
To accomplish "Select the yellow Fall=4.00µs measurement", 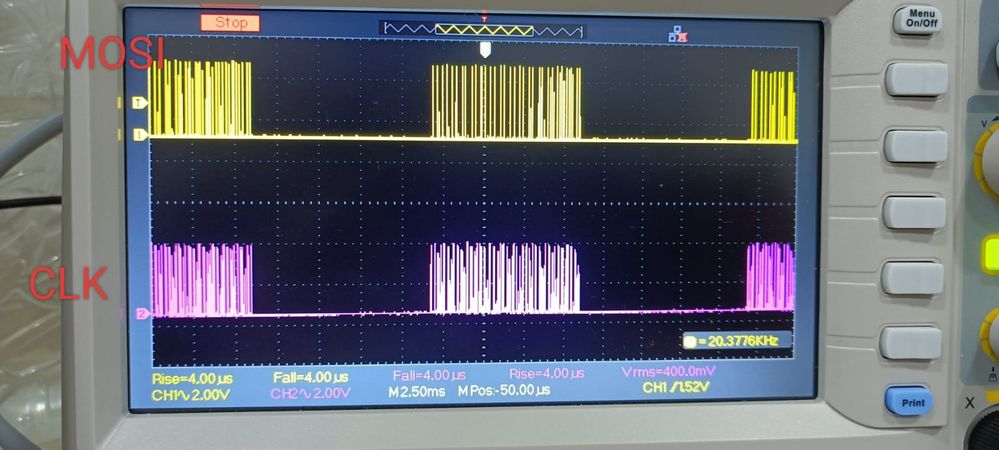I will pyautogui.click(x=311, y=377).
